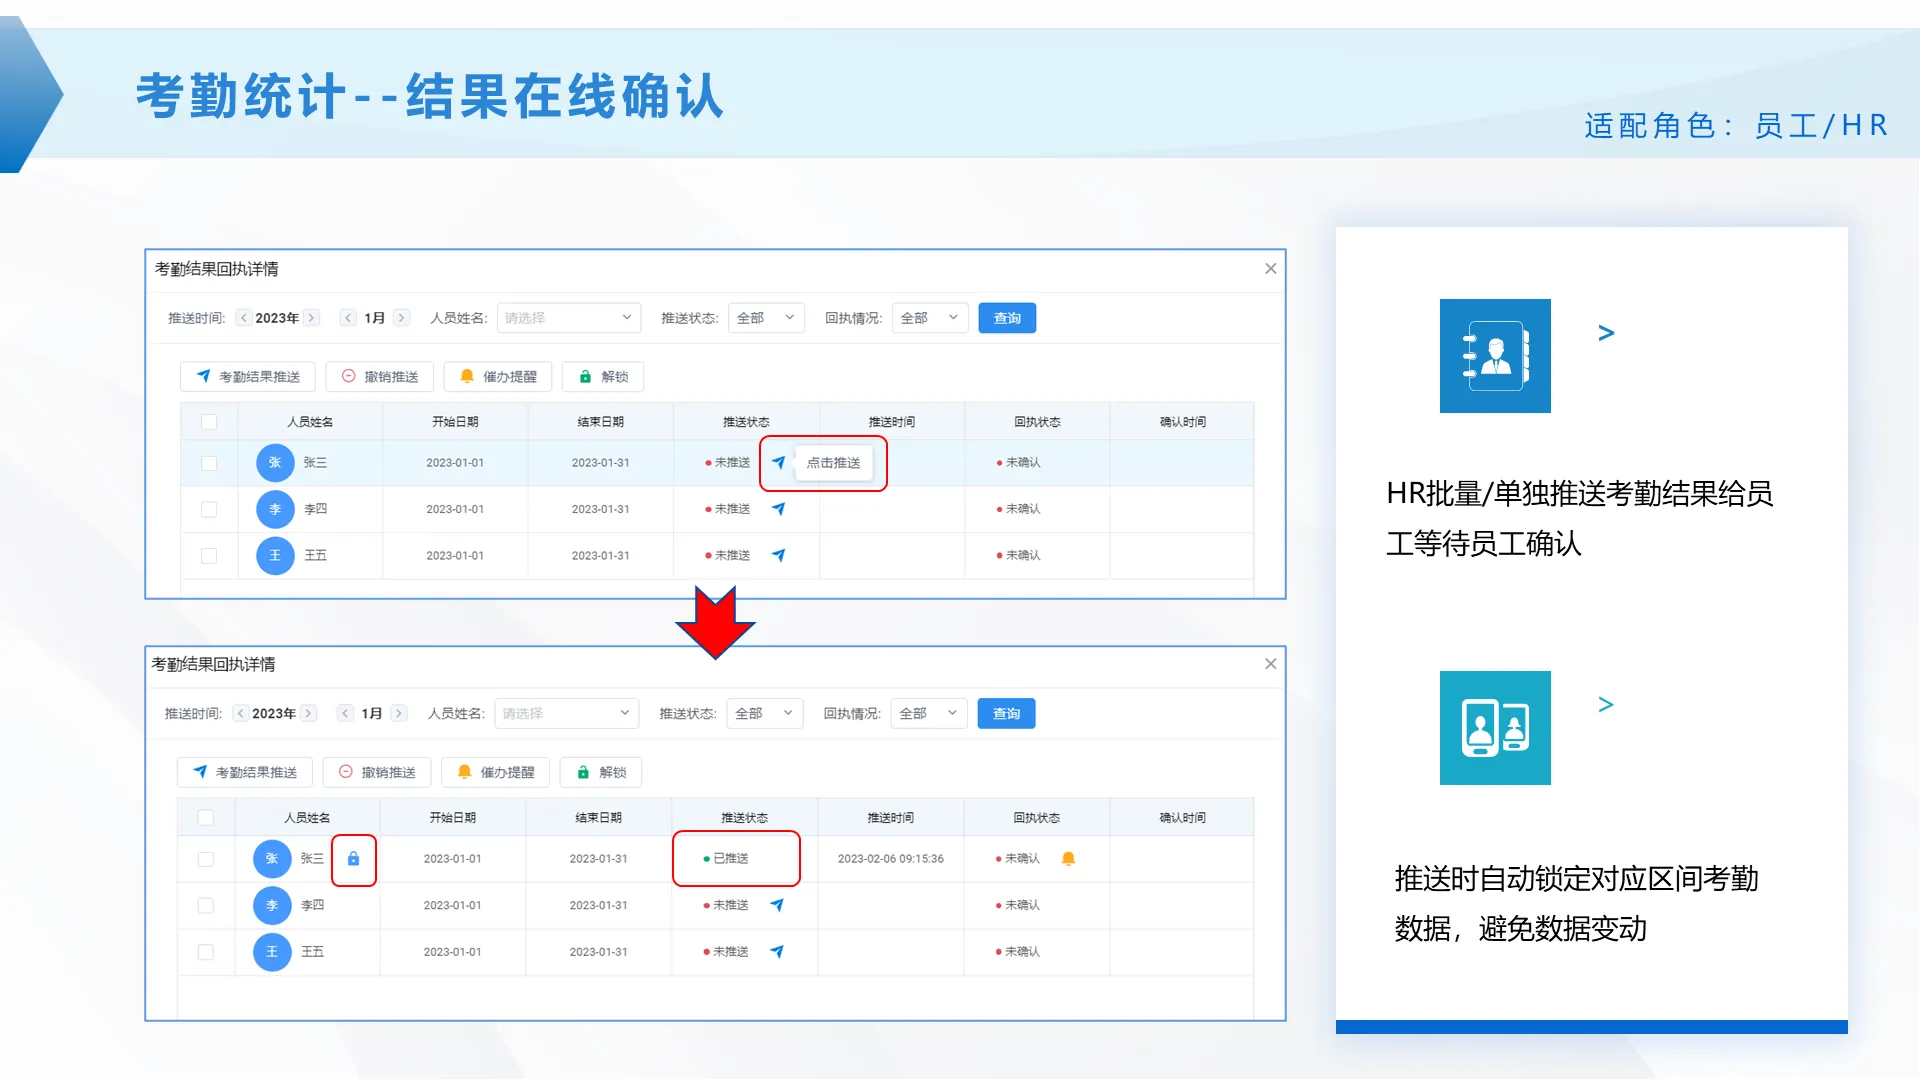Click the send icon in 张三's row, top dialog
Screen dimensions: 1920x1080
[x=778, y=463]
